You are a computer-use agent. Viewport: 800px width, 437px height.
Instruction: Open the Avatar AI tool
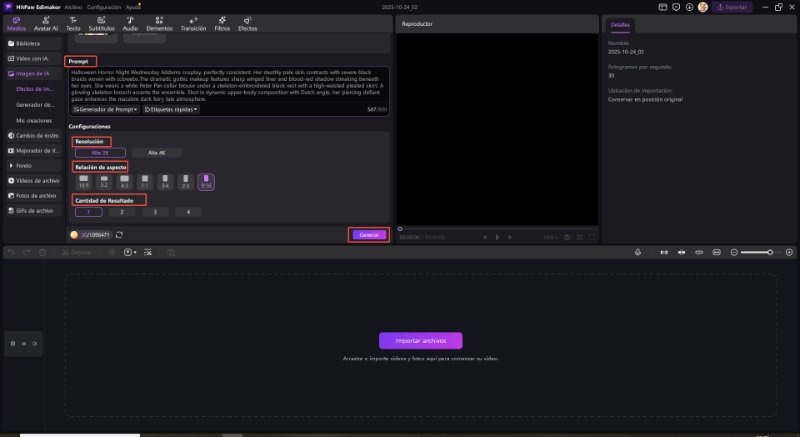point(45,23)
